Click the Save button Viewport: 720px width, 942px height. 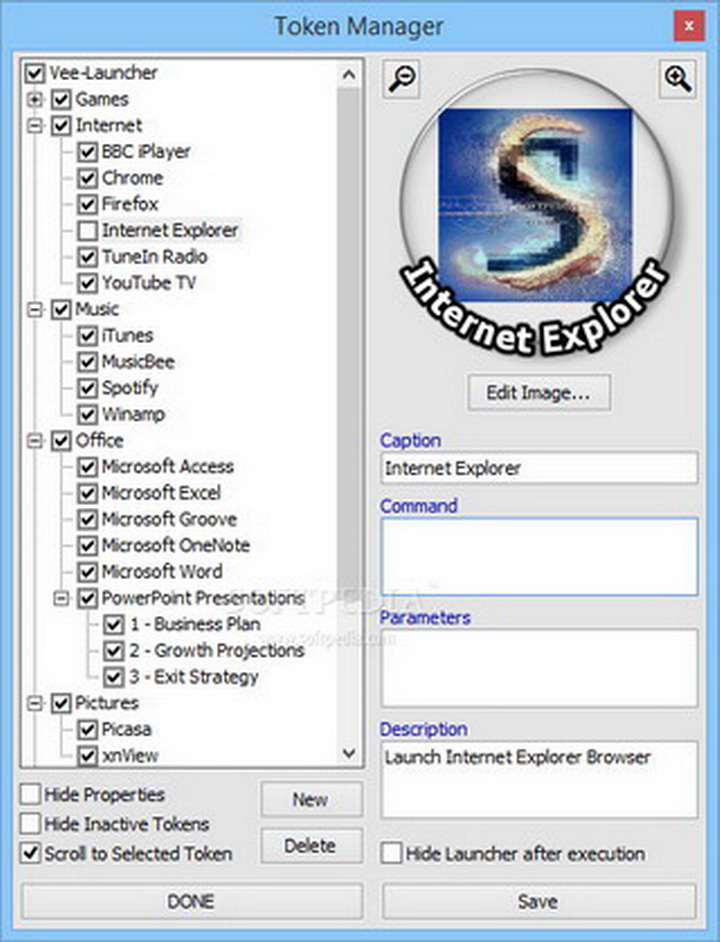click(539, 901)
